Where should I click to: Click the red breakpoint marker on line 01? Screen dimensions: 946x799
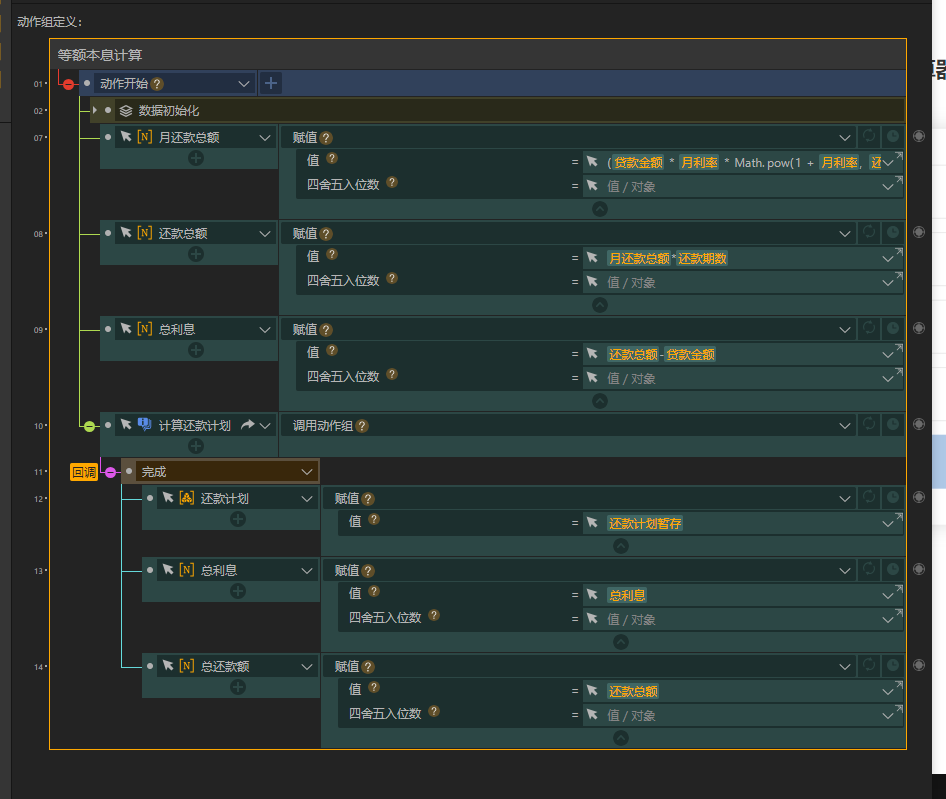(x=68, y=84)
